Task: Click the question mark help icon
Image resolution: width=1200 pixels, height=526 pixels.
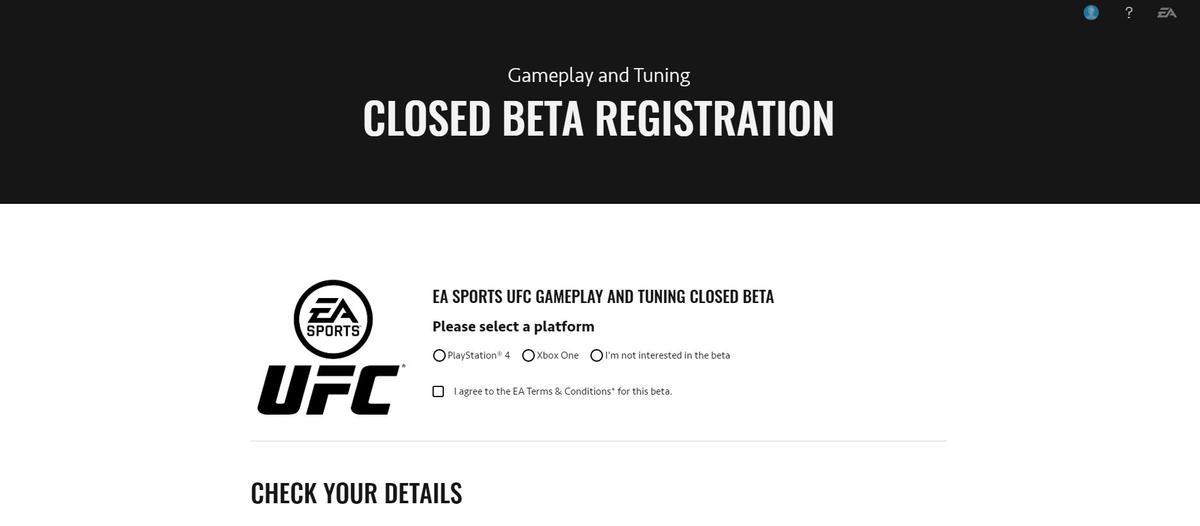Action: [x=1129, y=12]
